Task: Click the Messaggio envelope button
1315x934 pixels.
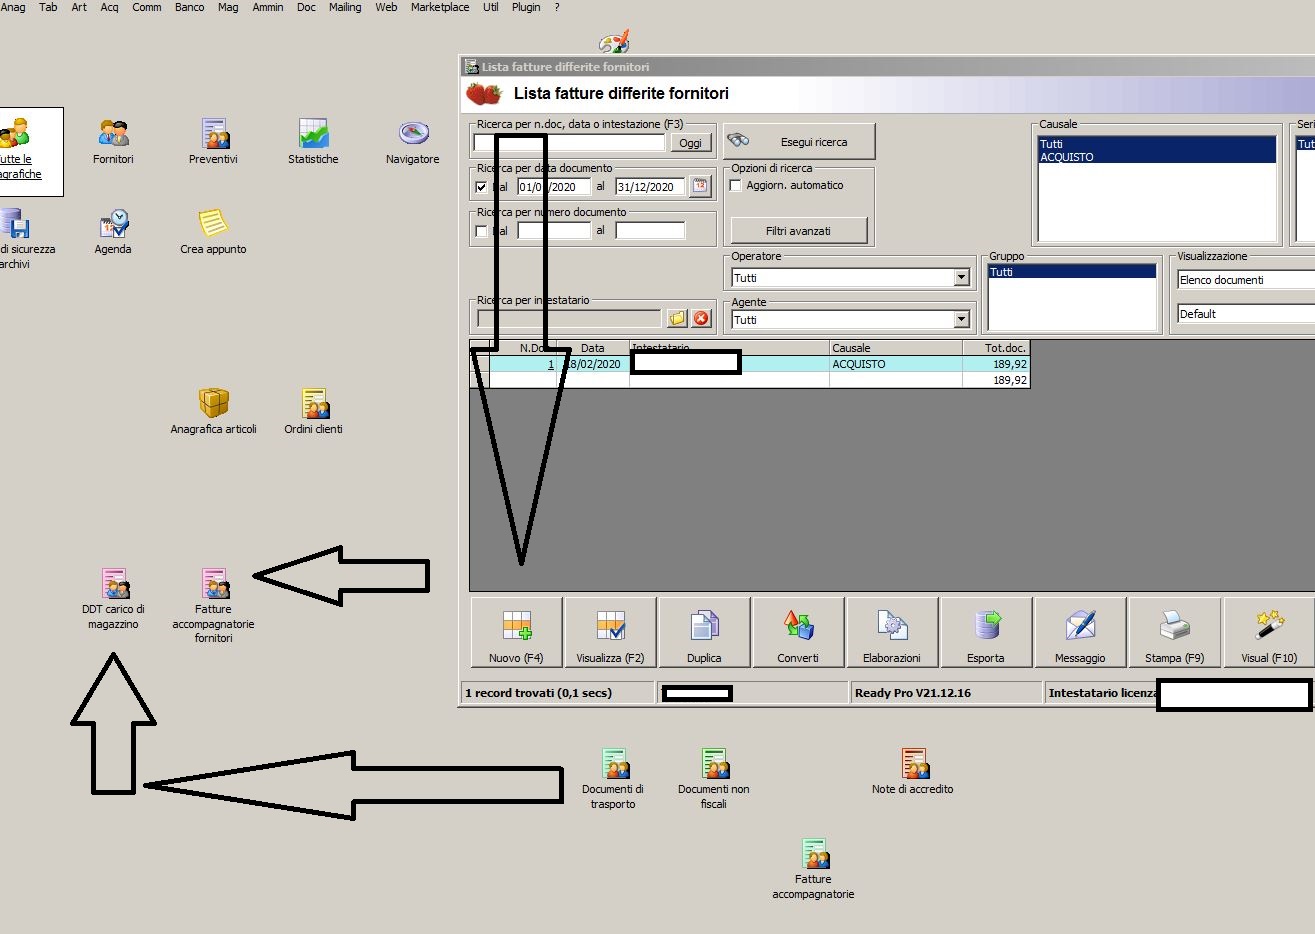Action: [1080, 633]
